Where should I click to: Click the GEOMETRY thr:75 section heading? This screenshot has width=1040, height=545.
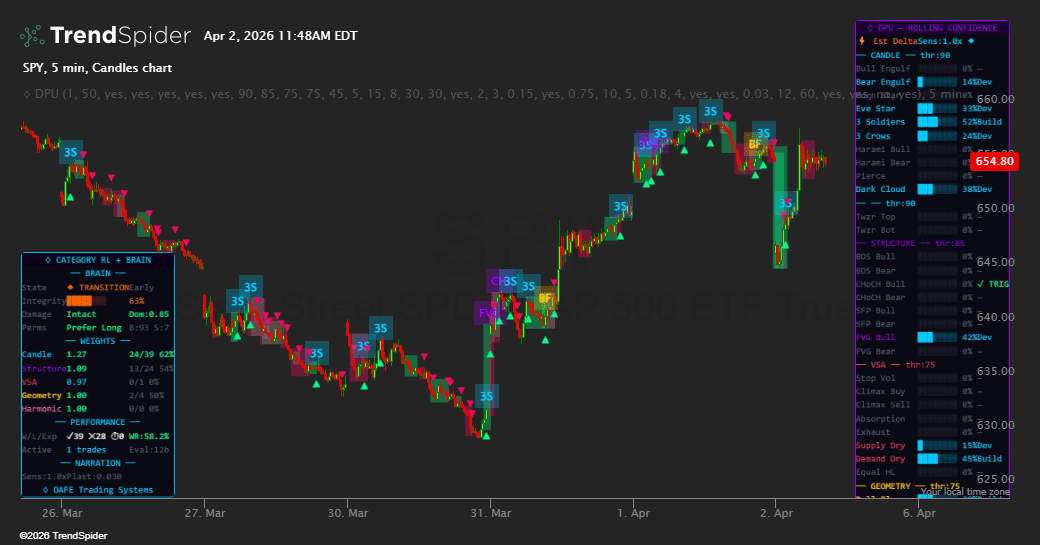(x=908, y=486)
